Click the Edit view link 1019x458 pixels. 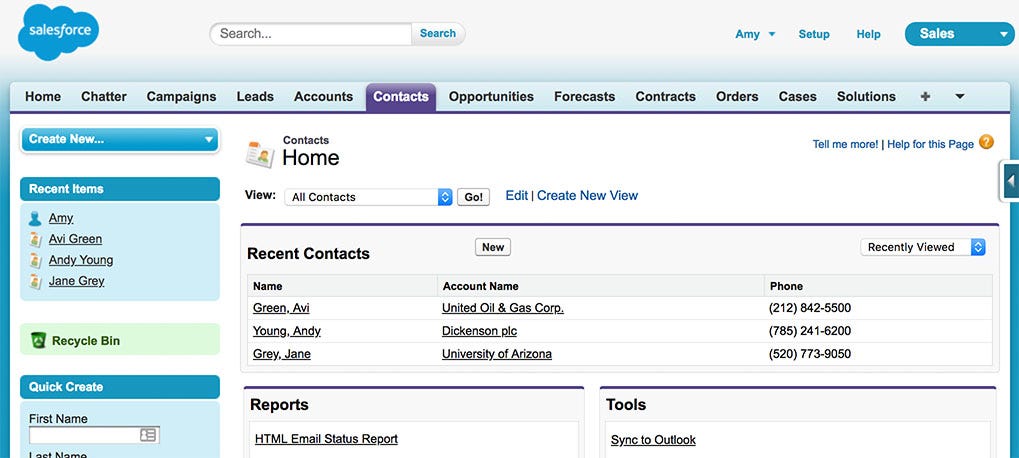click(517, 196)
